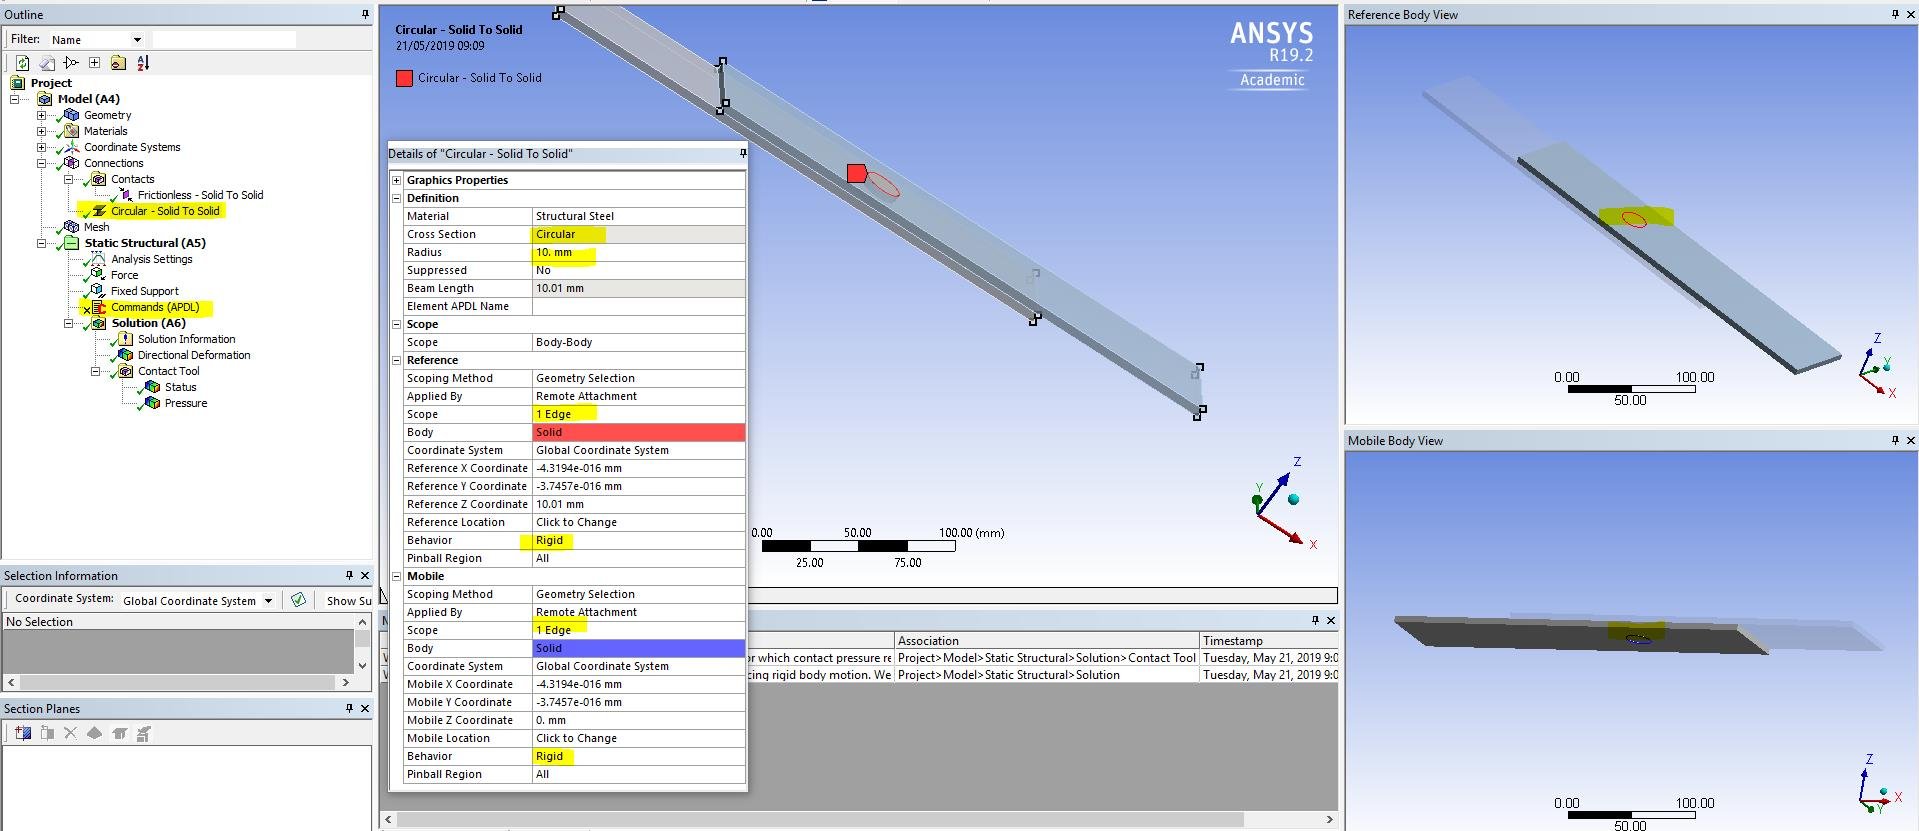Click the Clear Search eraser icon in Outline
1919x831 pixels.
pyautogui.click(x=46, y=63)
